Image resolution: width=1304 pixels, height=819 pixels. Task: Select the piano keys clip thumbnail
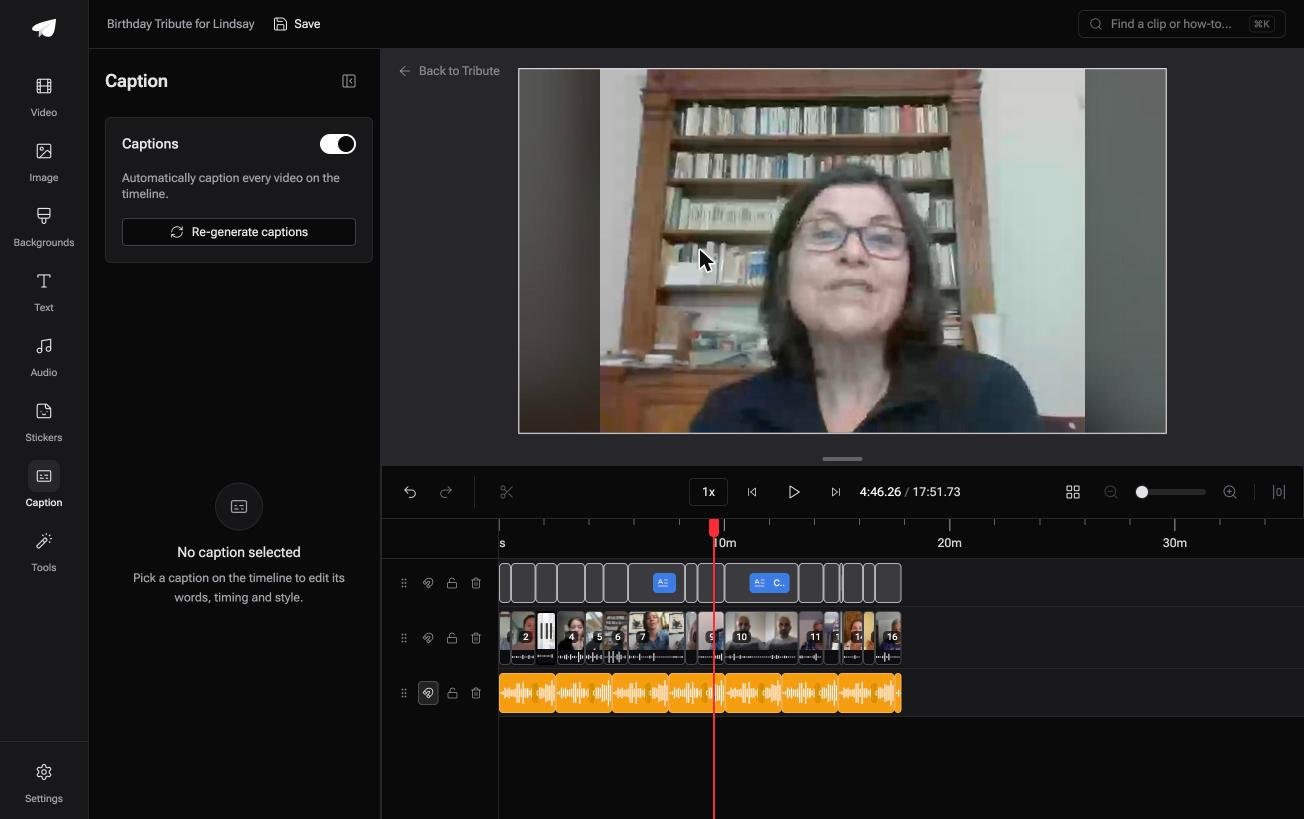click(x=546, y=638)
